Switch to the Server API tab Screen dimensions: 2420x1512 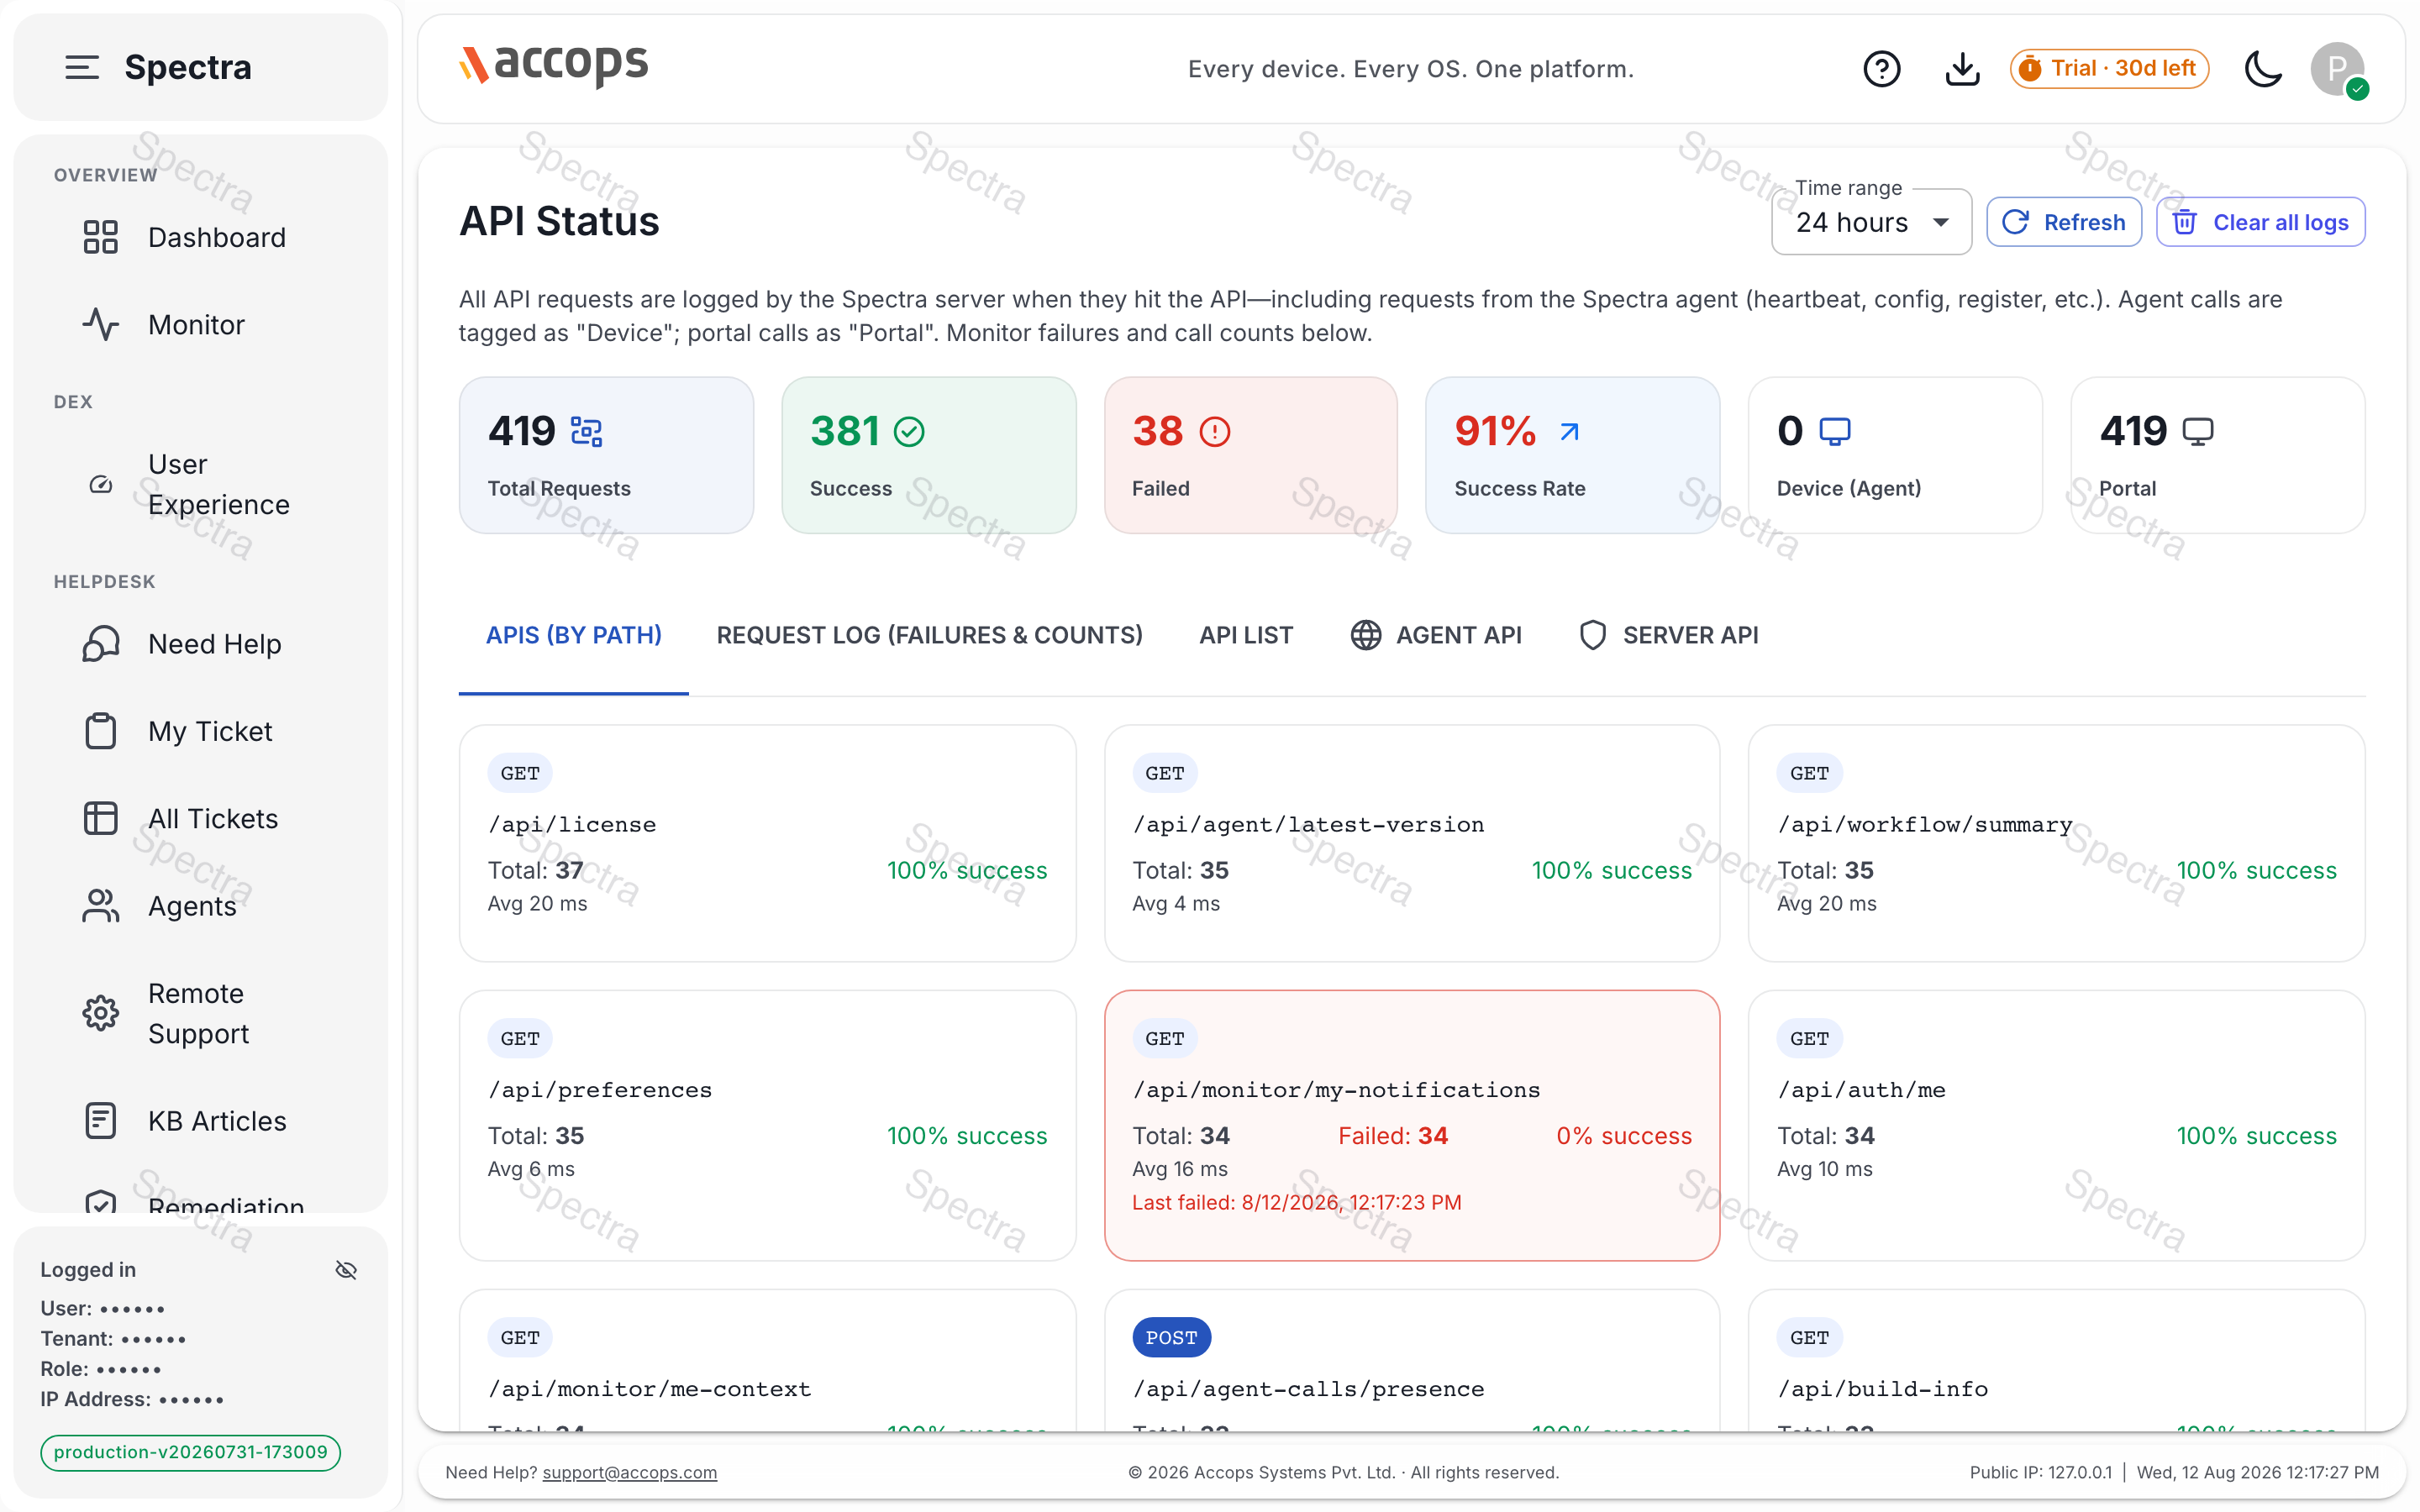(x=1668, y=635)
